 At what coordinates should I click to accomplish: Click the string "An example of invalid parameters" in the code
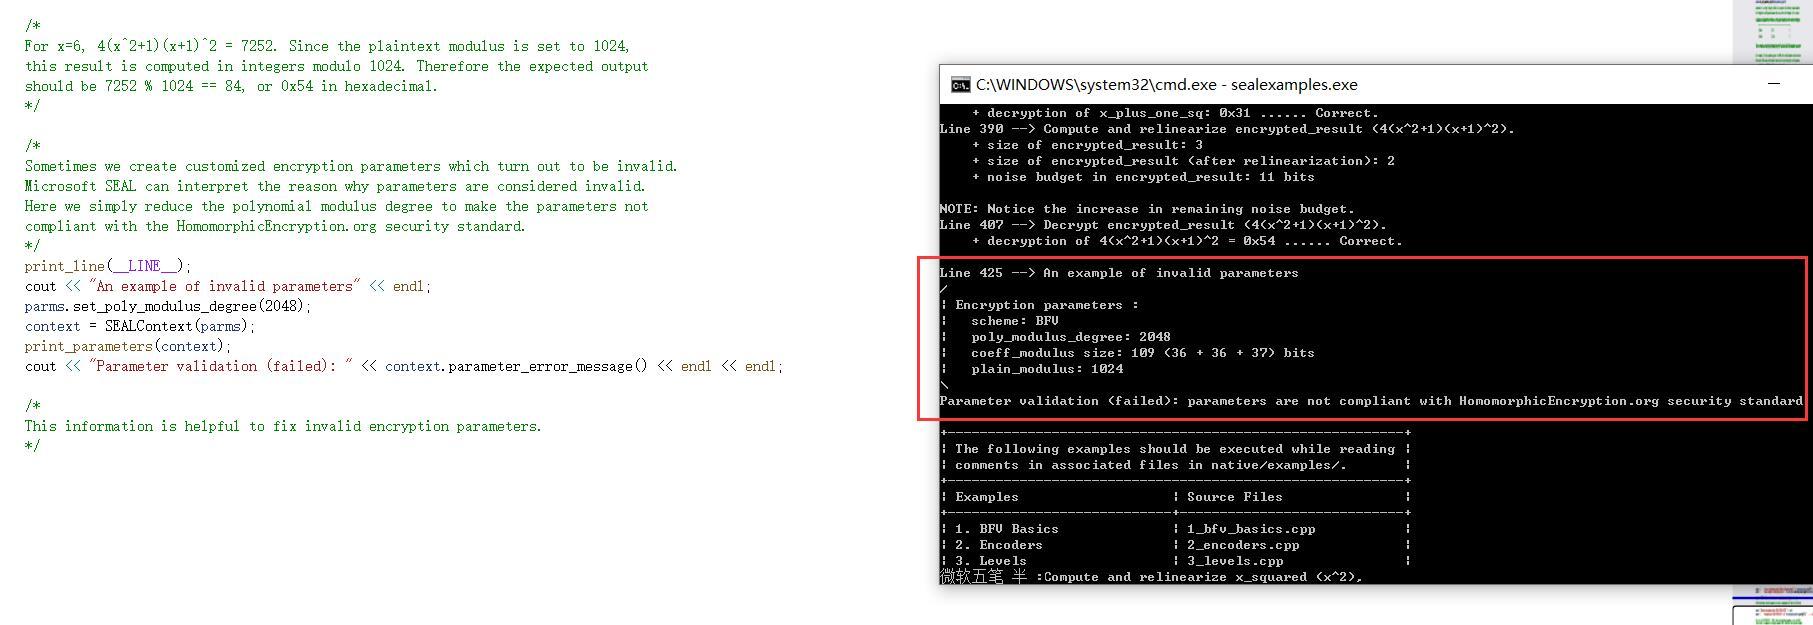(x=225, y=286)
